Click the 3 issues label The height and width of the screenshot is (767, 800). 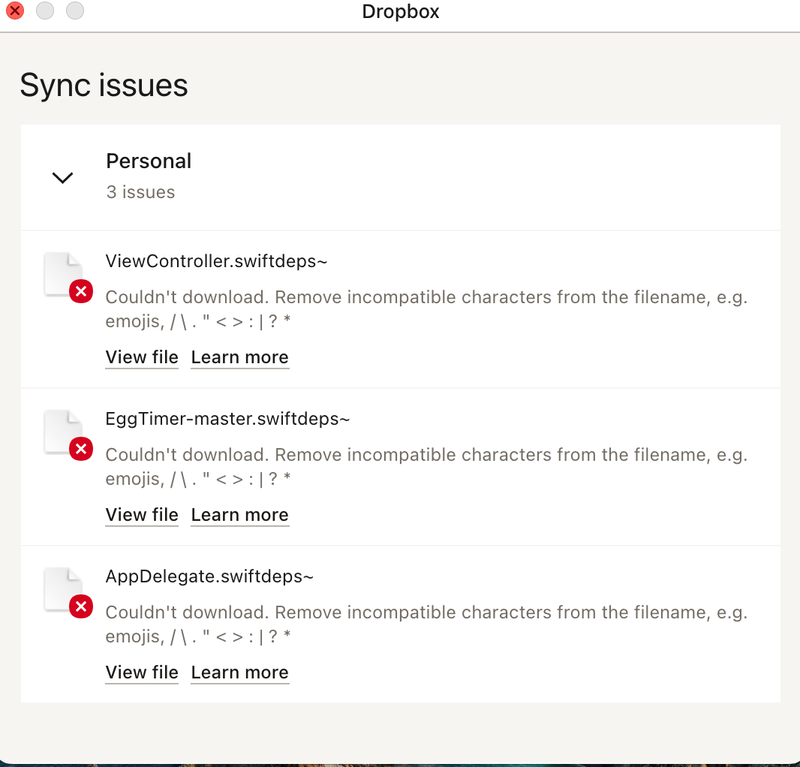click(140, 191)
